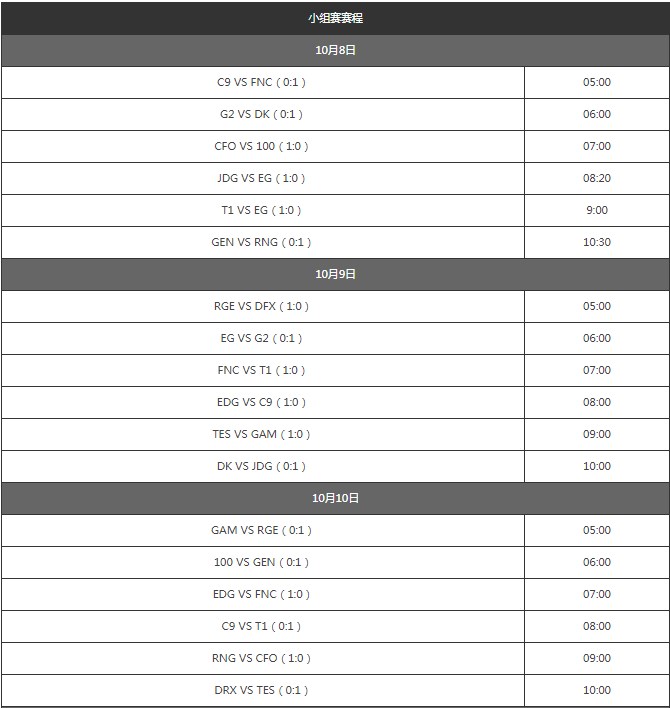Viewport: 670px width, 708px height.
Task: Click the 小组赛赛程 table title header
Action: (x=335, y=18)
